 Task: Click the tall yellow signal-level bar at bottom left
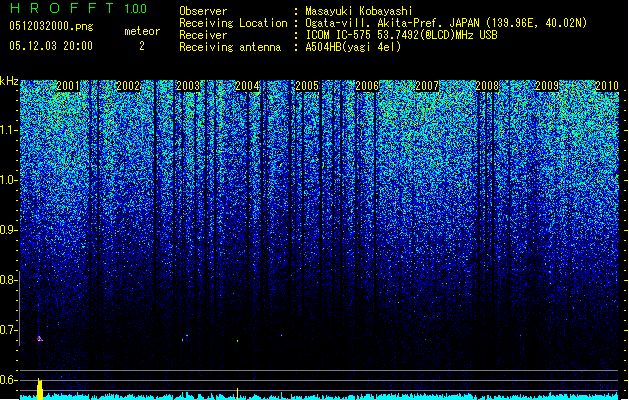point(40,389)
